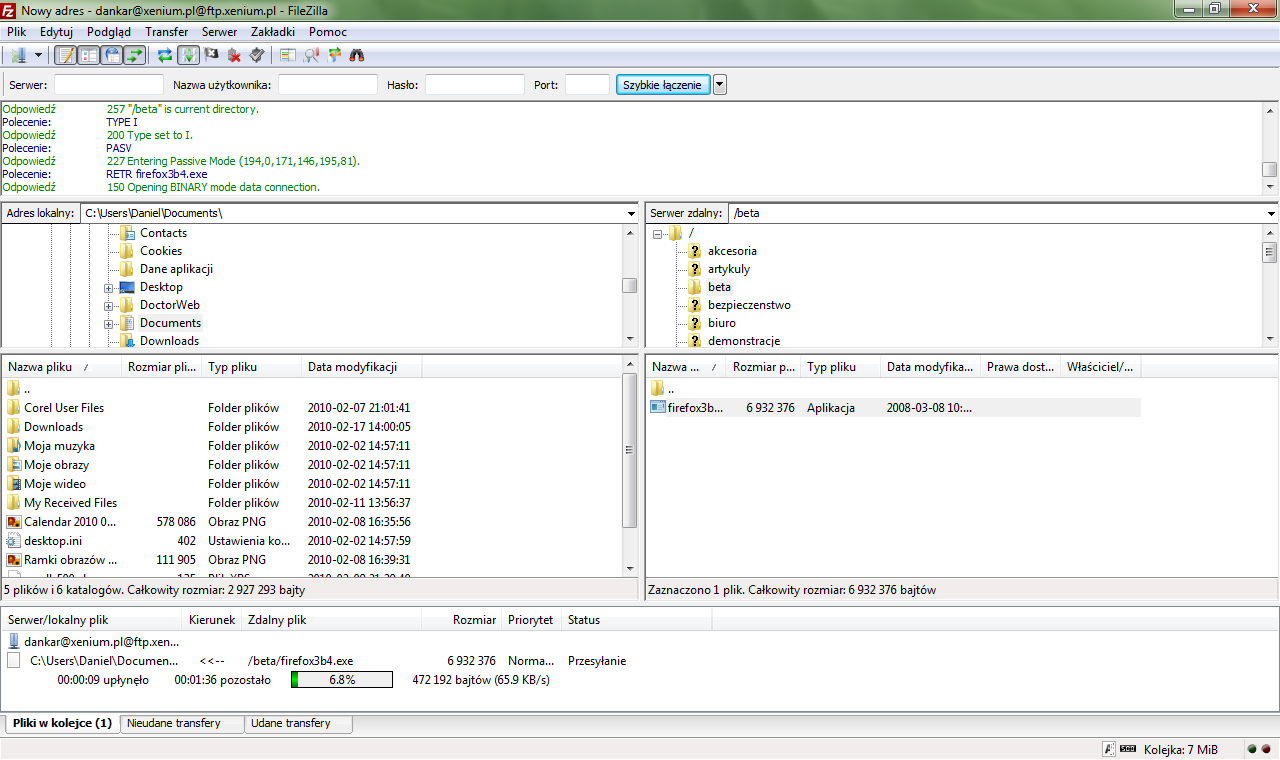
Task: Select the firefox3b4.exe remote file
Action: [x=894, y=407]
